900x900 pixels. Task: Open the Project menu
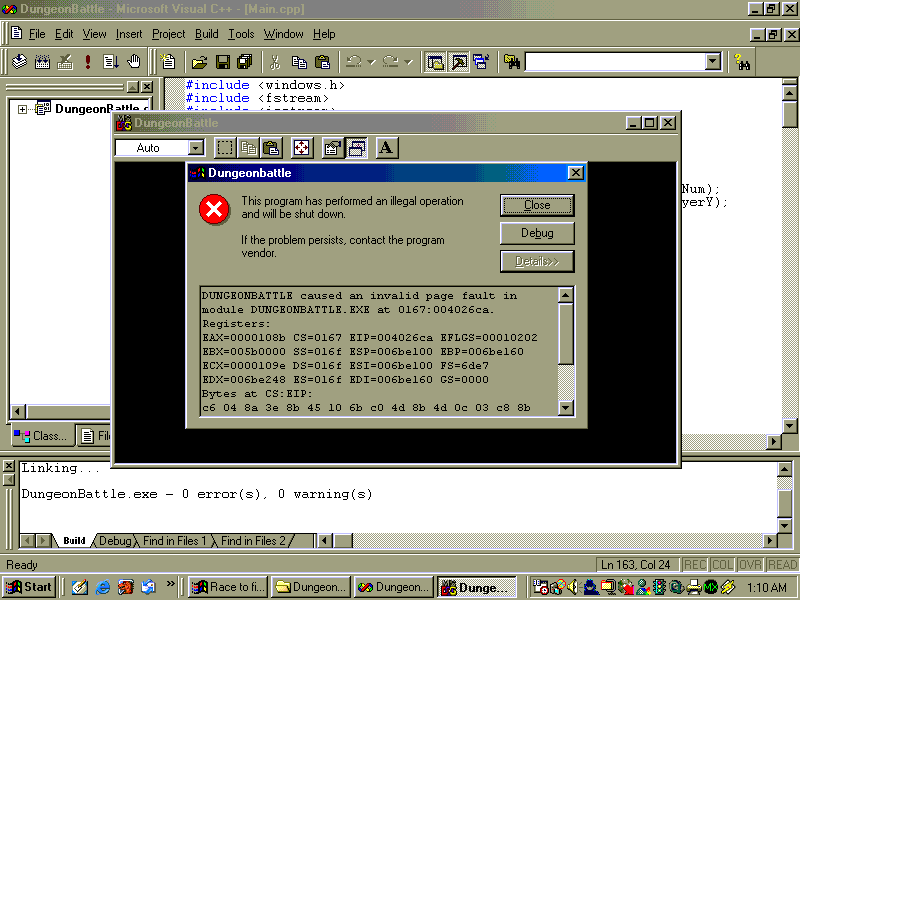168,34
